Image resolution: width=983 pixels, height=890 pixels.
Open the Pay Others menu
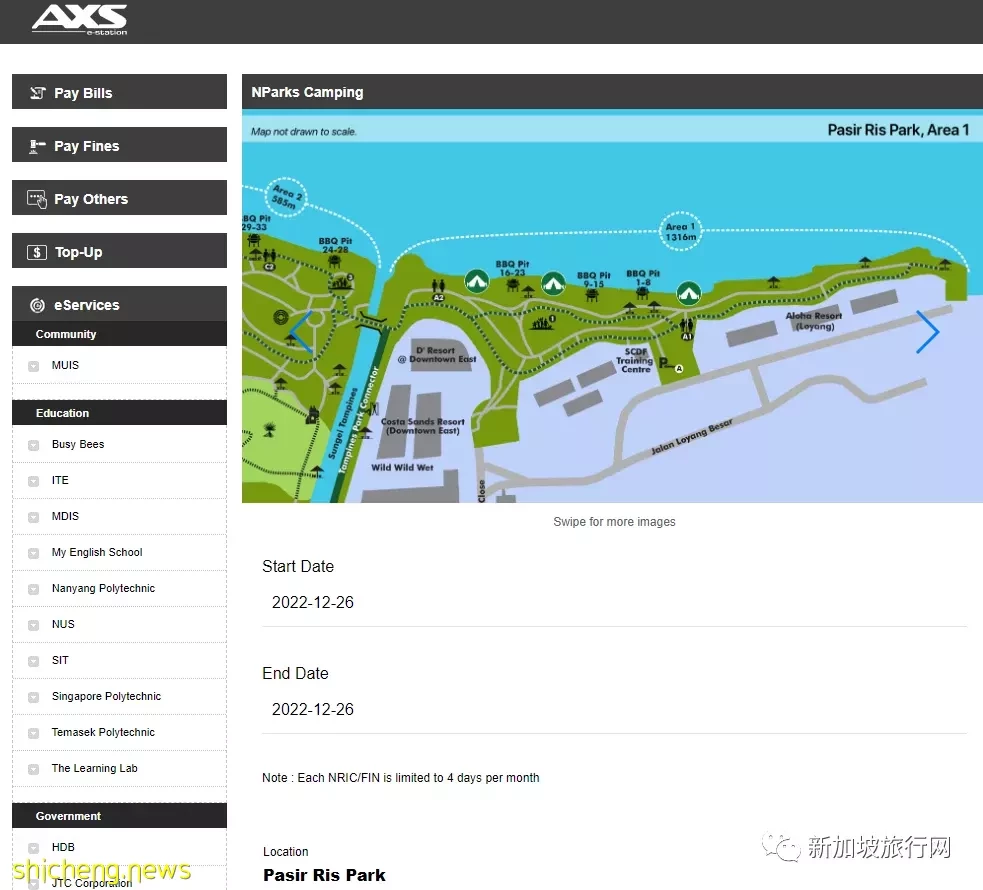coord(119,198)
